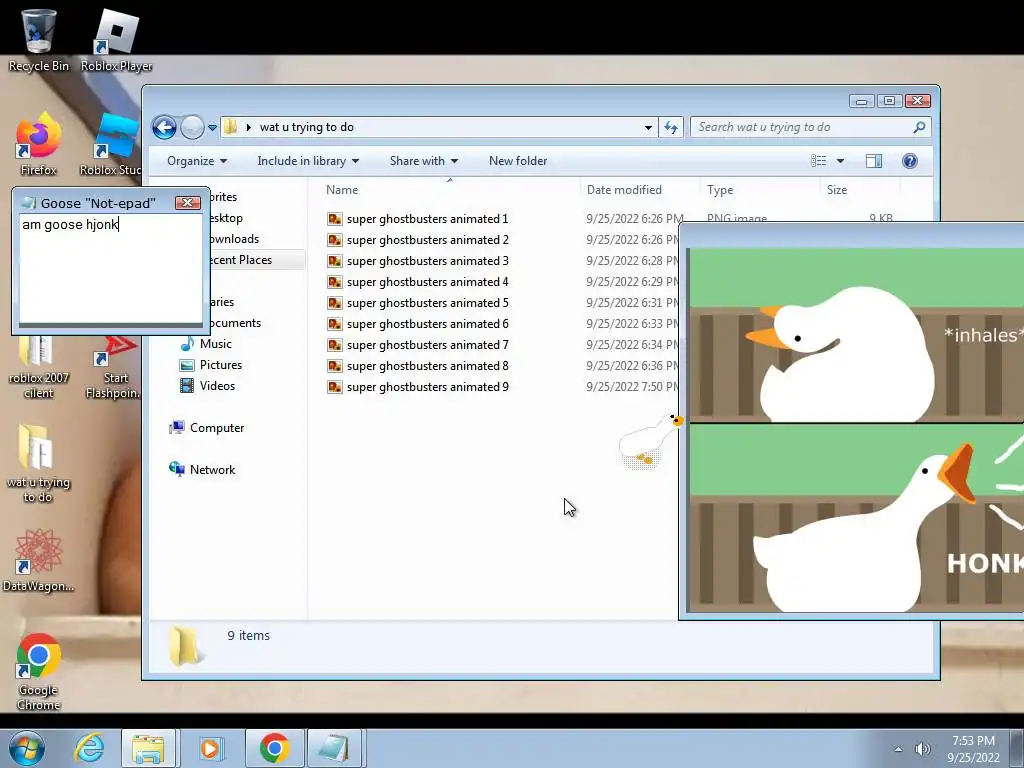Image resolution: width=1024 pixels, height=768 pixels.
Task: Click inside the Goose Not-epad text area
Action: pyautogui.click(x=110, y=269)
